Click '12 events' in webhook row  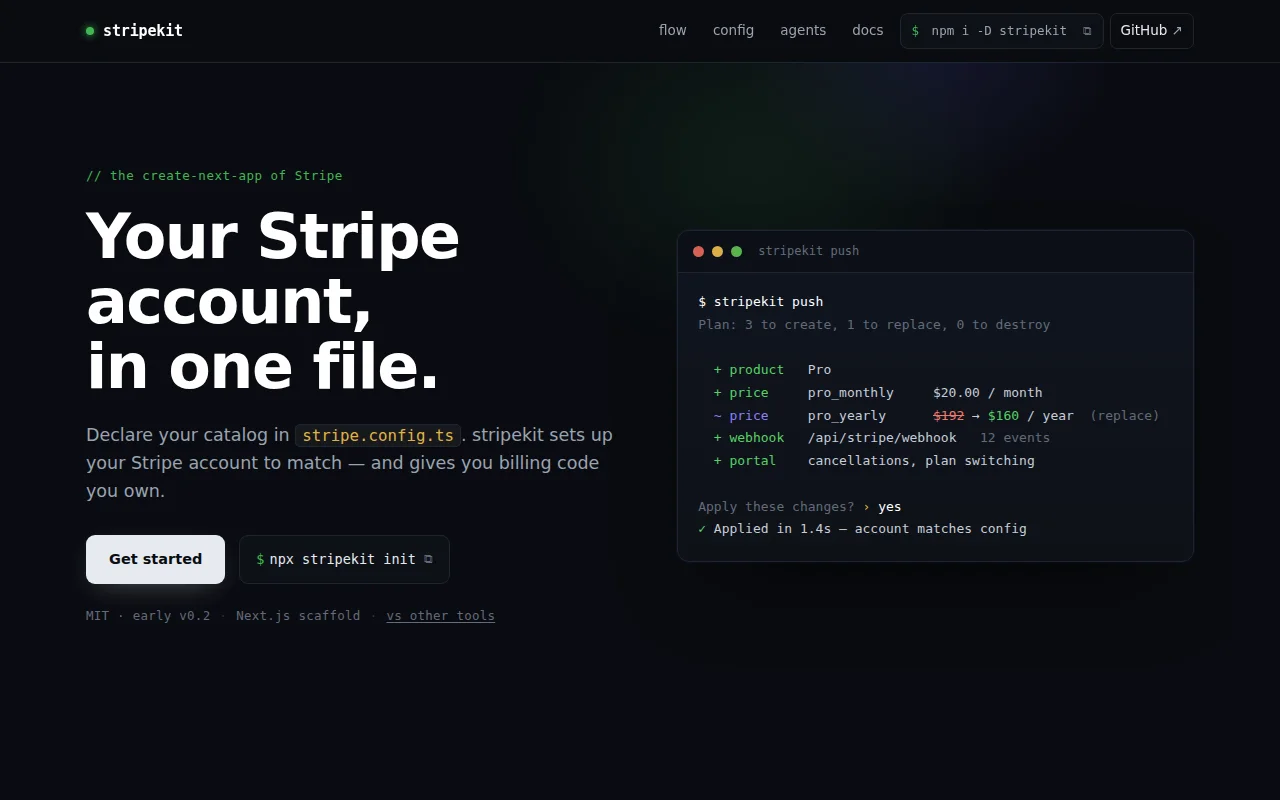point(1015,438)
